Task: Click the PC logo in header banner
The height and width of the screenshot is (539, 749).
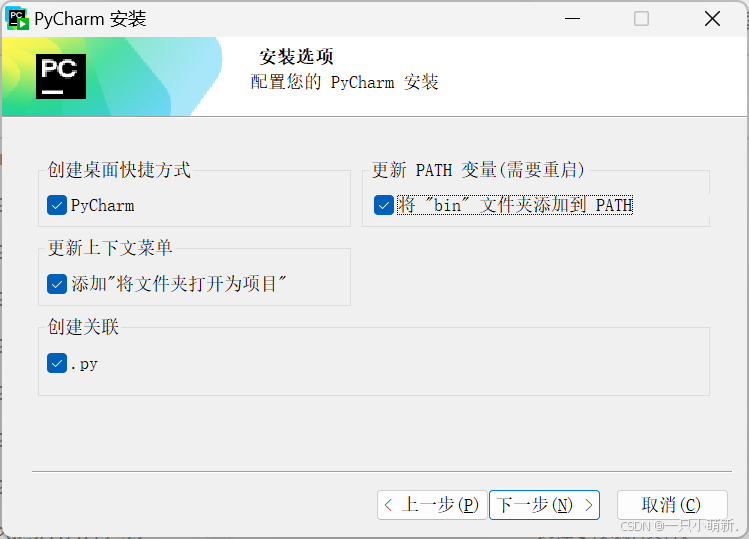Action: point(61,76)
